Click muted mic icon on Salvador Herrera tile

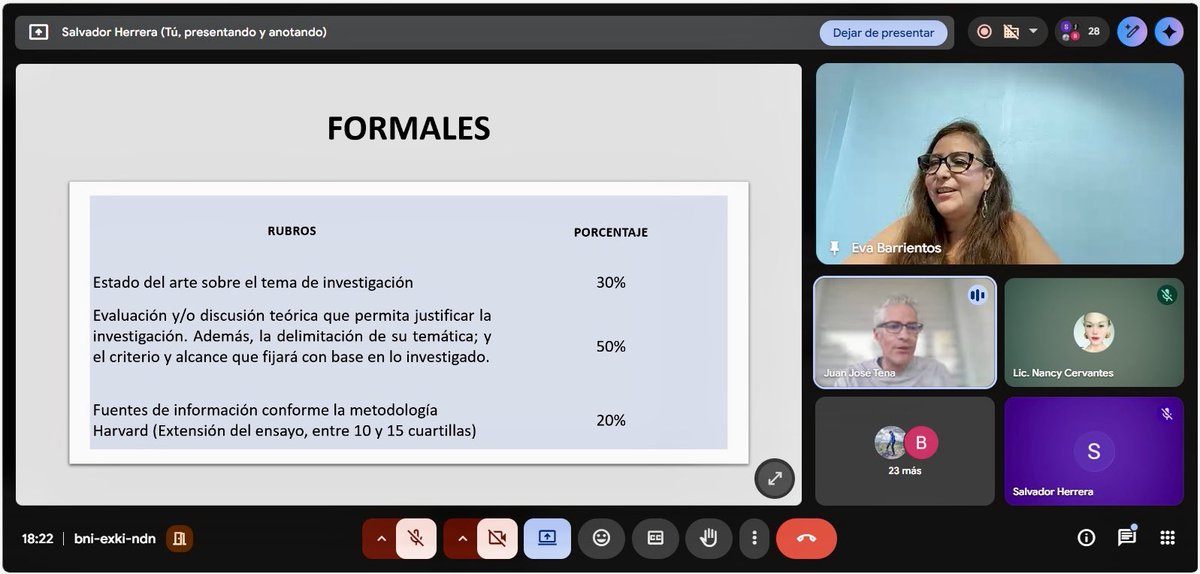click(x=1166, y=413)
